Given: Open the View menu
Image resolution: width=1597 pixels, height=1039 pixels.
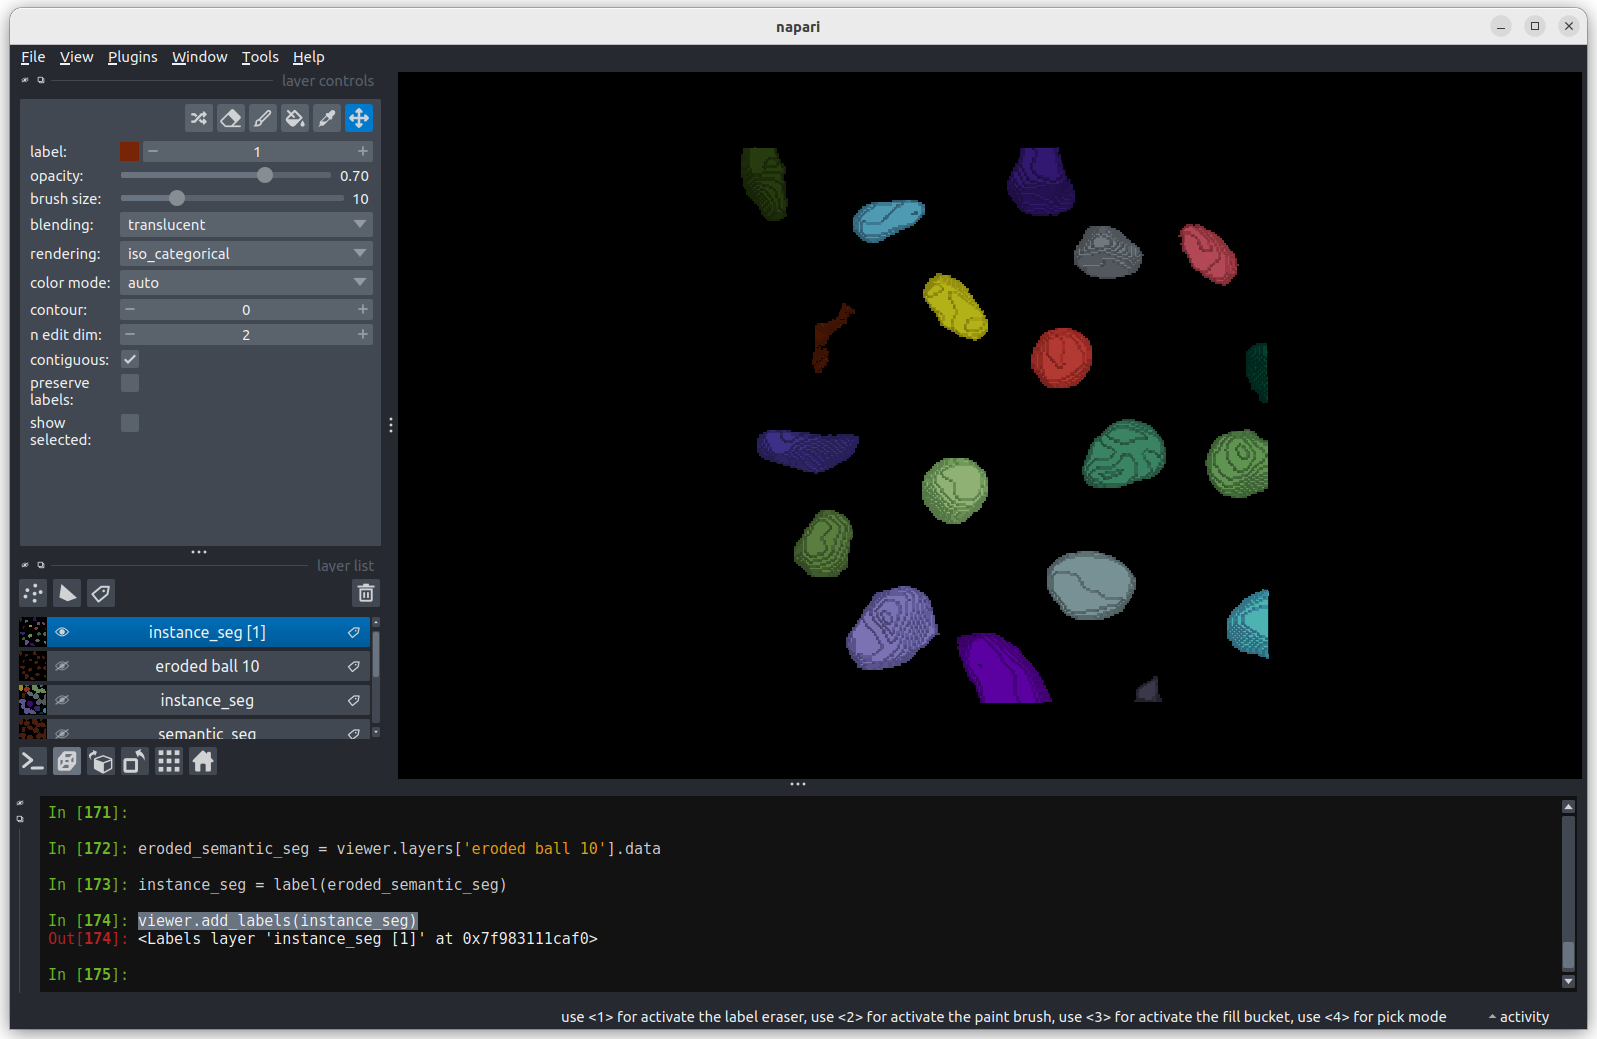Looking at the screenshot, I should point(76,57).
